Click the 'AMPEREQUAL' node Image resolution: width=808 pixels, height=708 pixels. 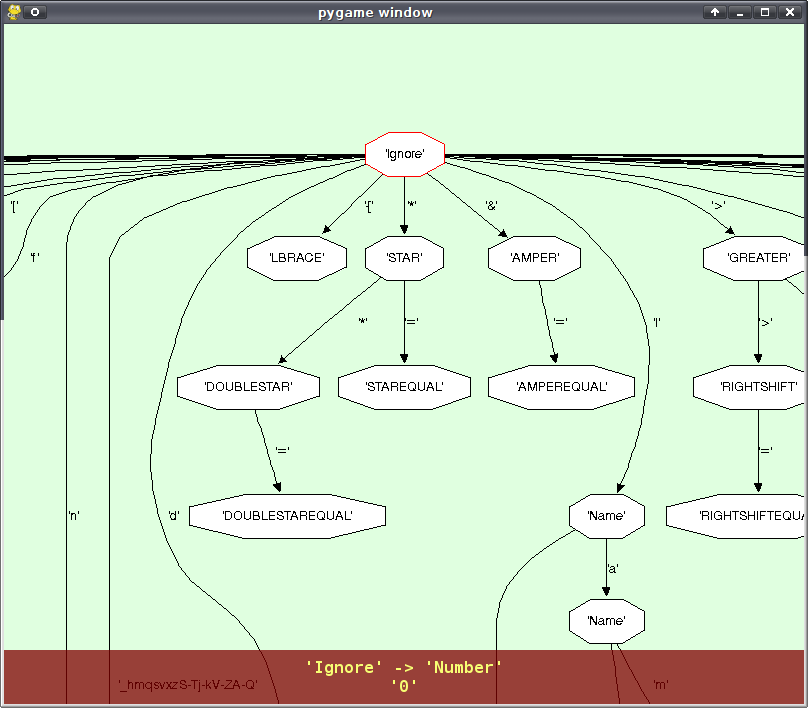click(562, 387)
